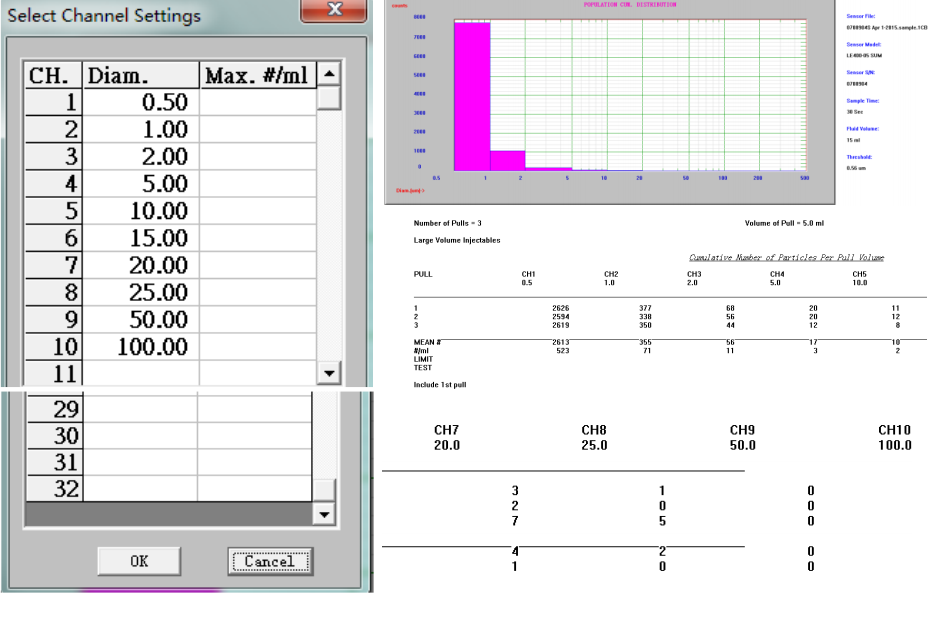Click the Cancel button
The width and height of the screenshot is (933, 626).
coord(270,561)
